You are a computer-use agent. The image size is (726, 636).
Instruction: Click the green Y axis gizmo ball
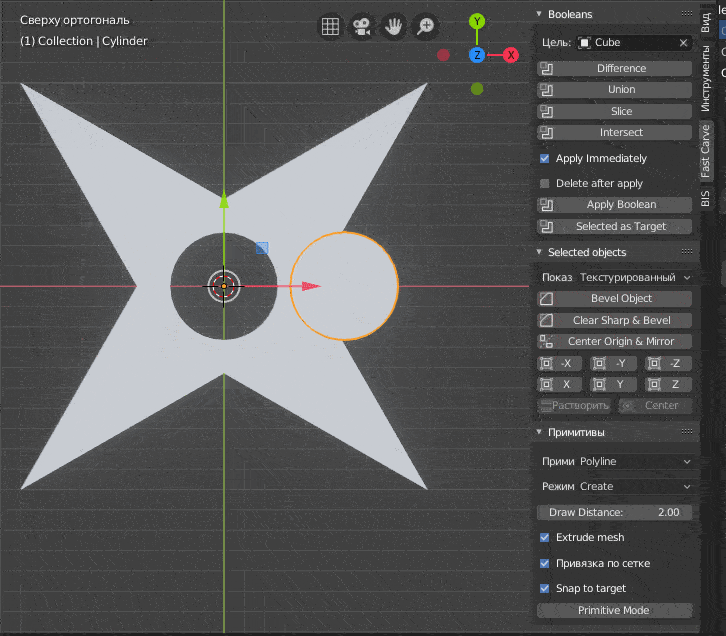point(476,21)
